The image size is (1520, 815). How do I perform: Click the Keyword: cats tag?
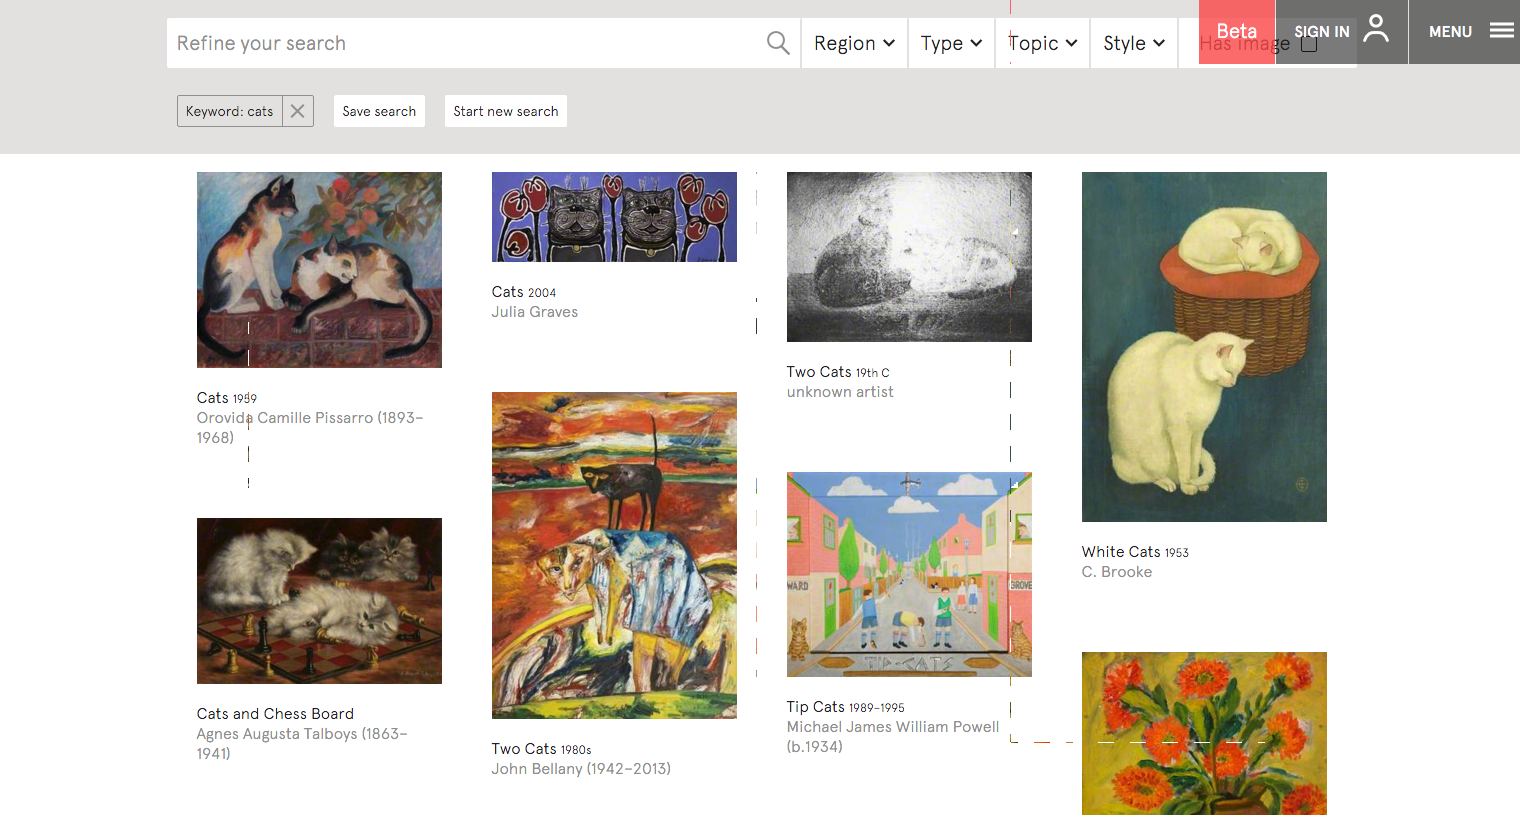230,111
